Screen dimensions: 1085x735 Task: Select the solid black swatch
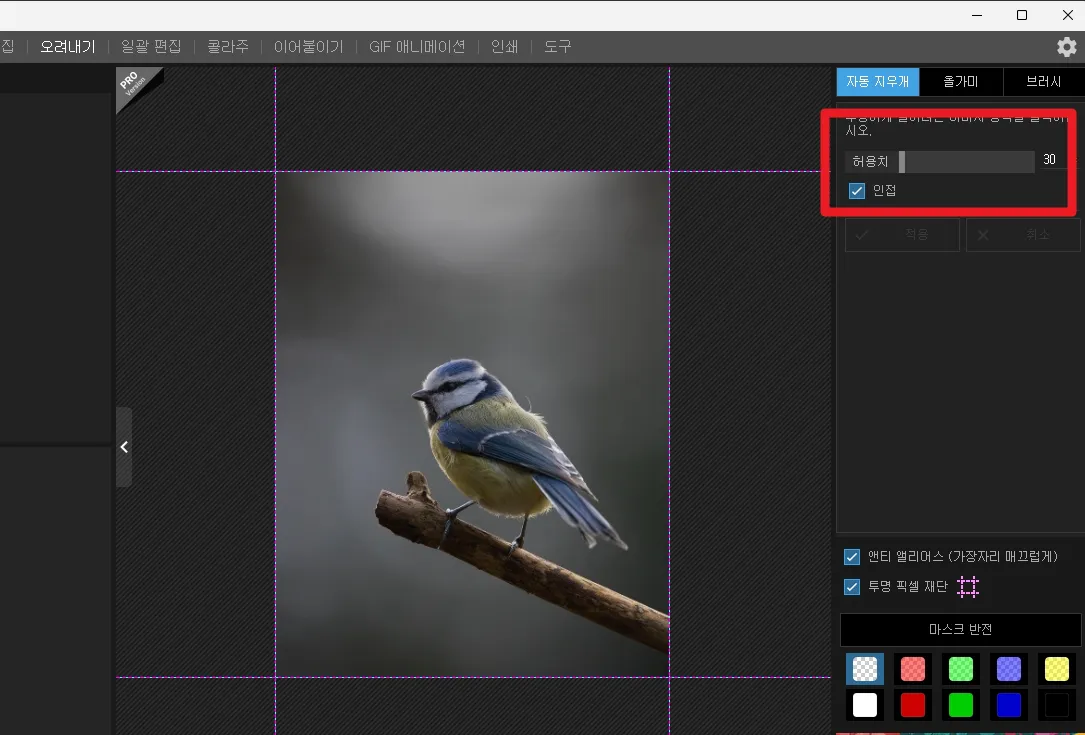(x=1057, y=705)
